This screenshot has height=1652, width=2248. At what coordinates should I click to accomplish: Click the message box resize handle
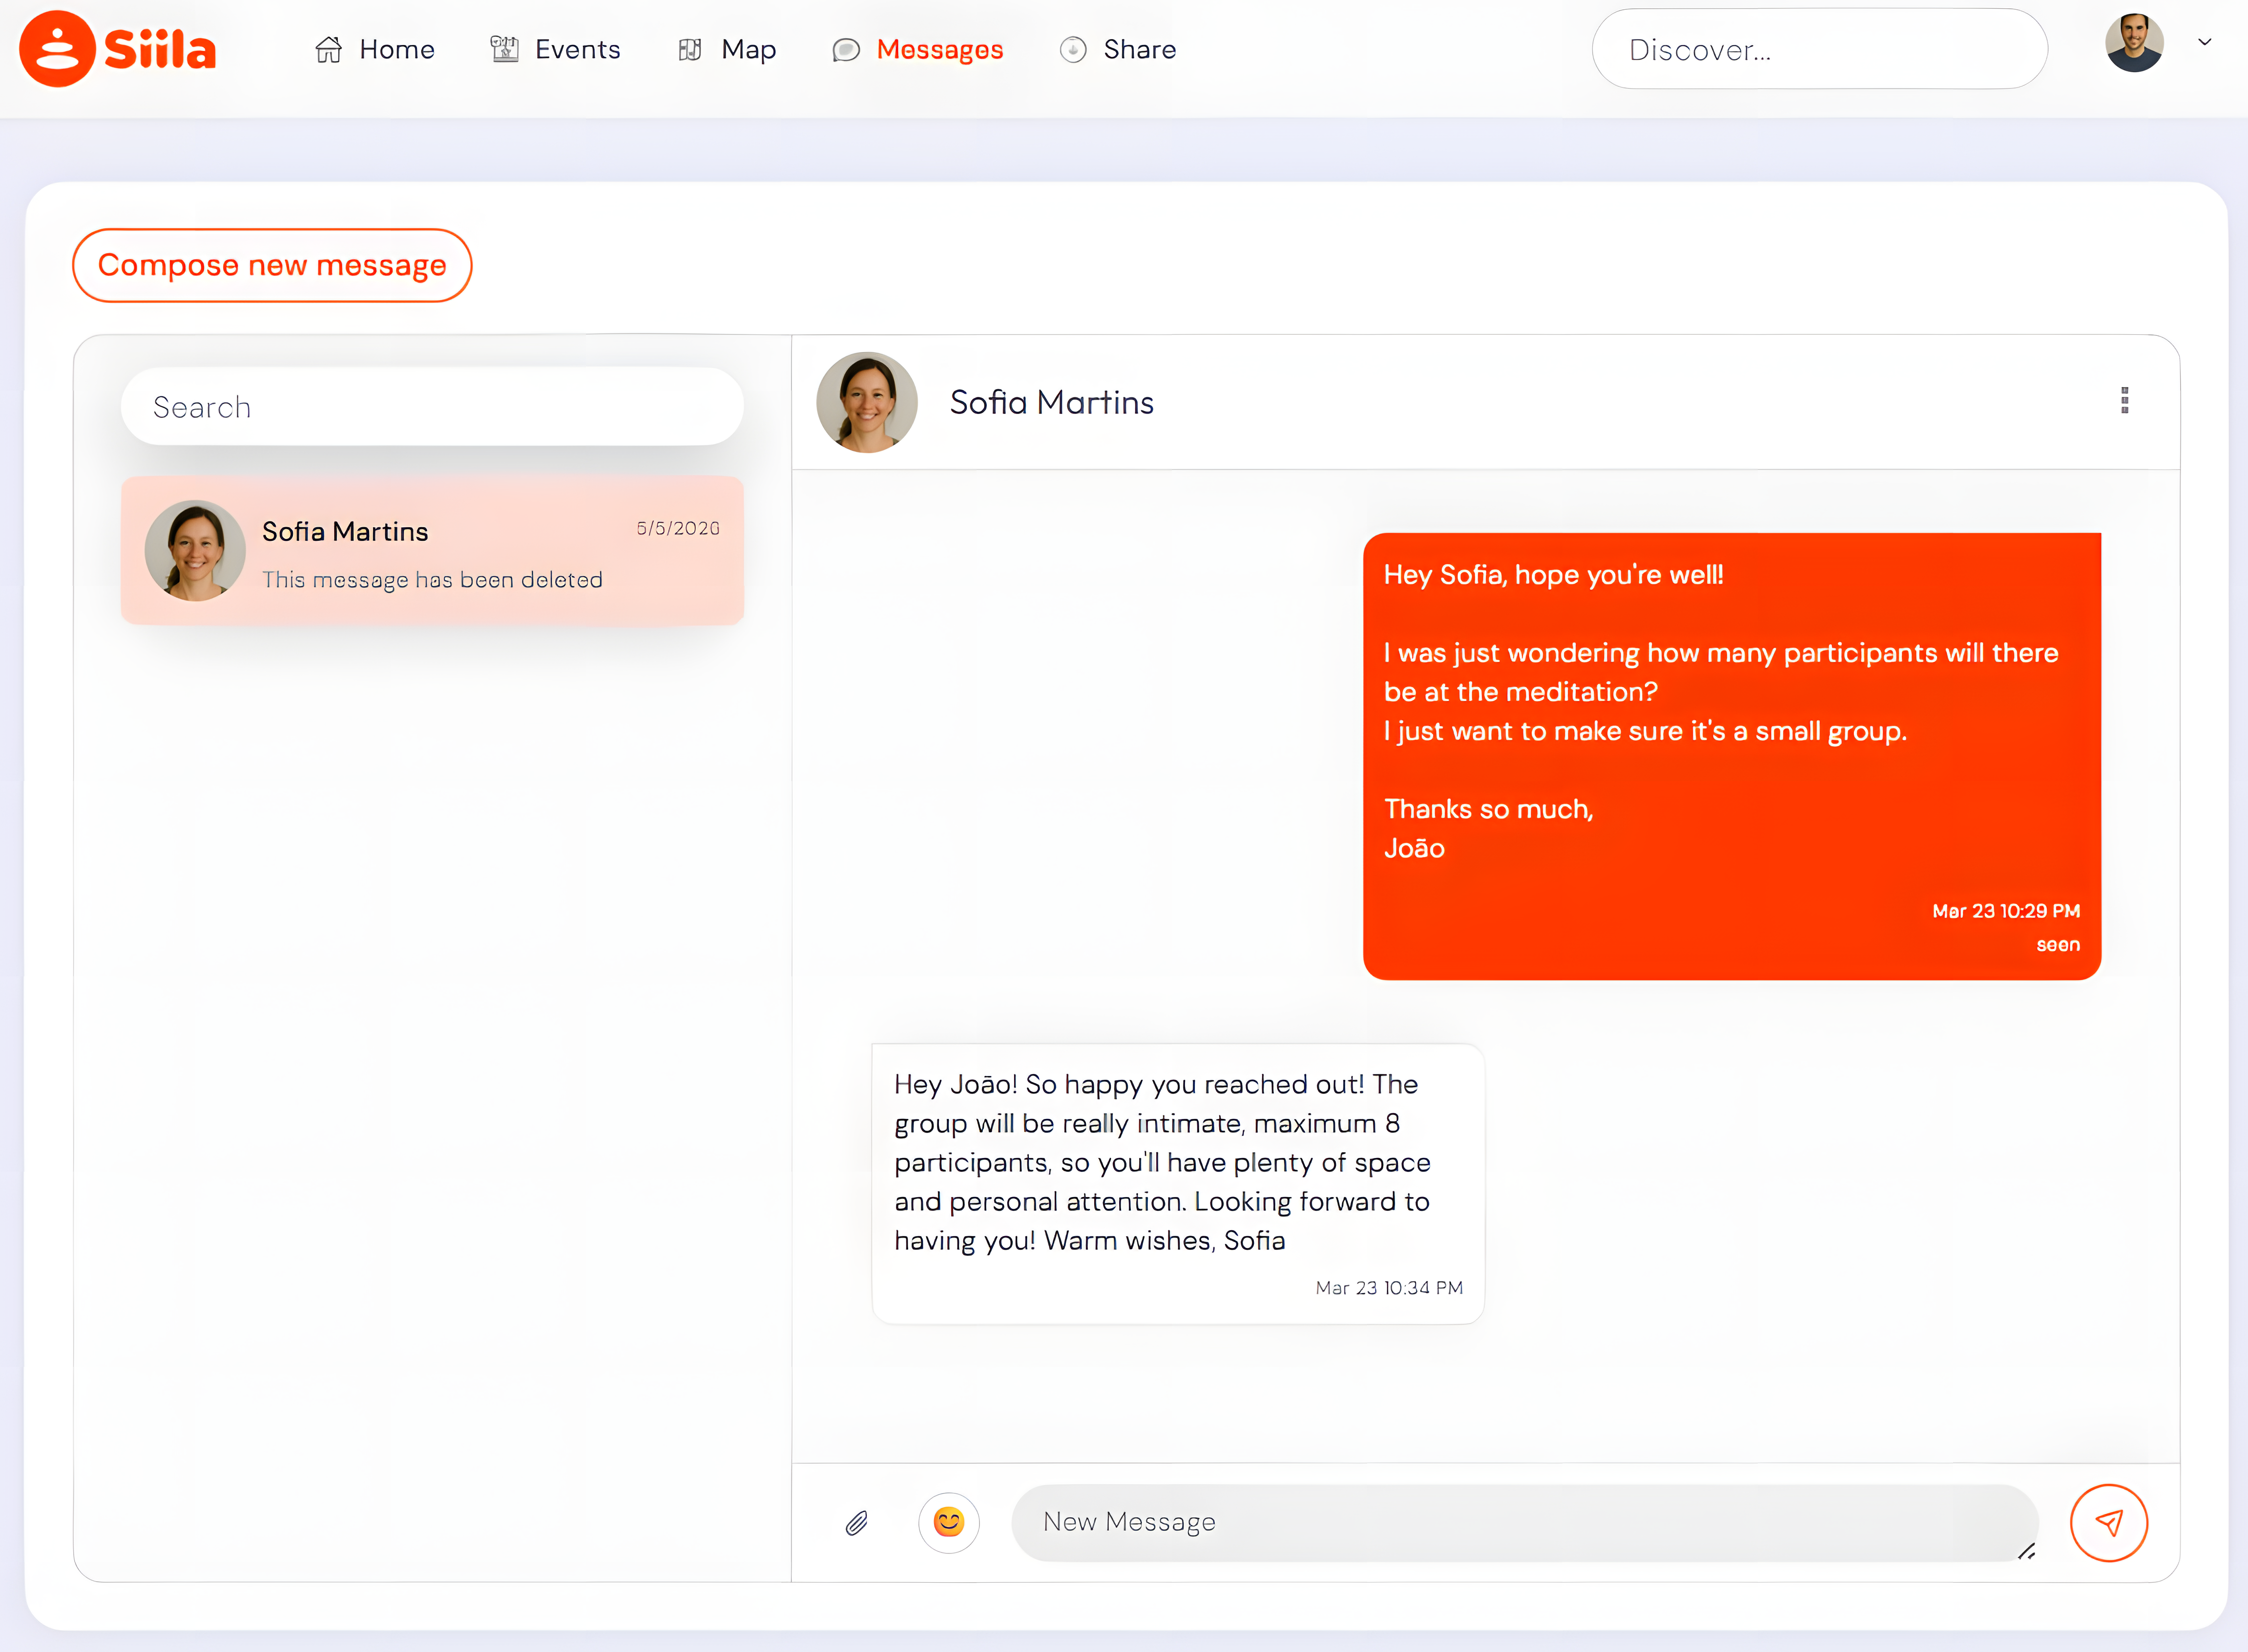coord(2026,1551)
